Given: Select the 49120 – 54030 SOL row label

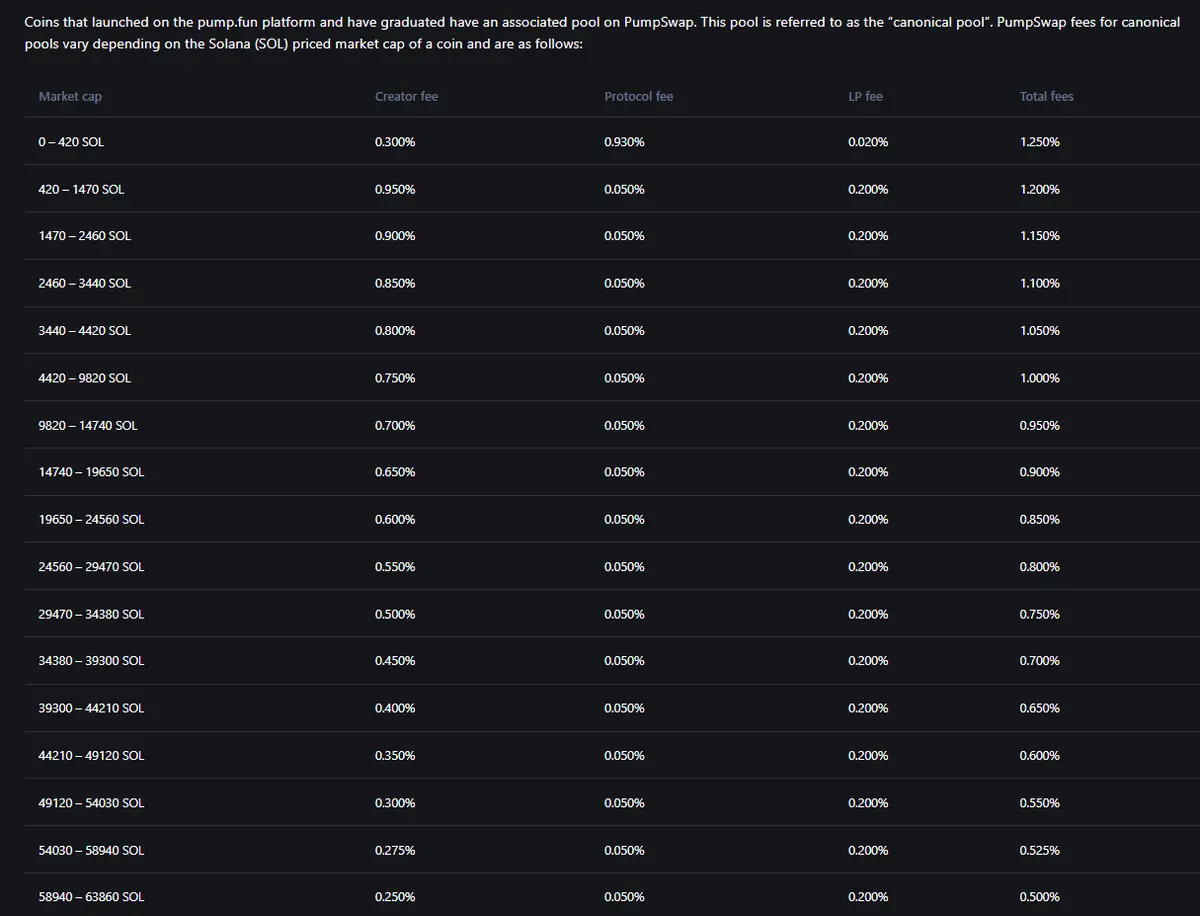Looking at the screenshot, I should [x=91, y=803].
